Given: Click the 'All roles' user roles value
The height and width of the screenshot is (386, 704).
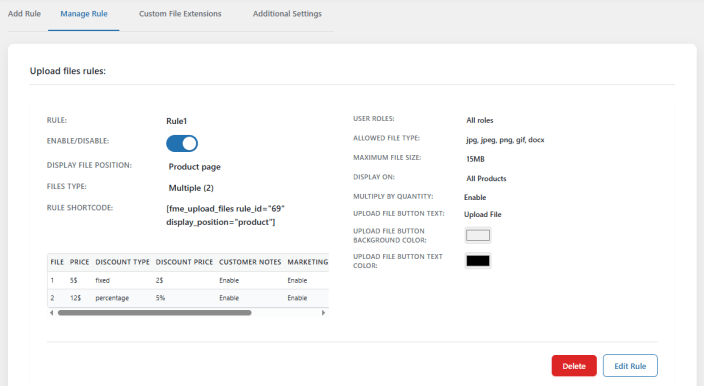Looking at the screenshot, I should [480, 120].
